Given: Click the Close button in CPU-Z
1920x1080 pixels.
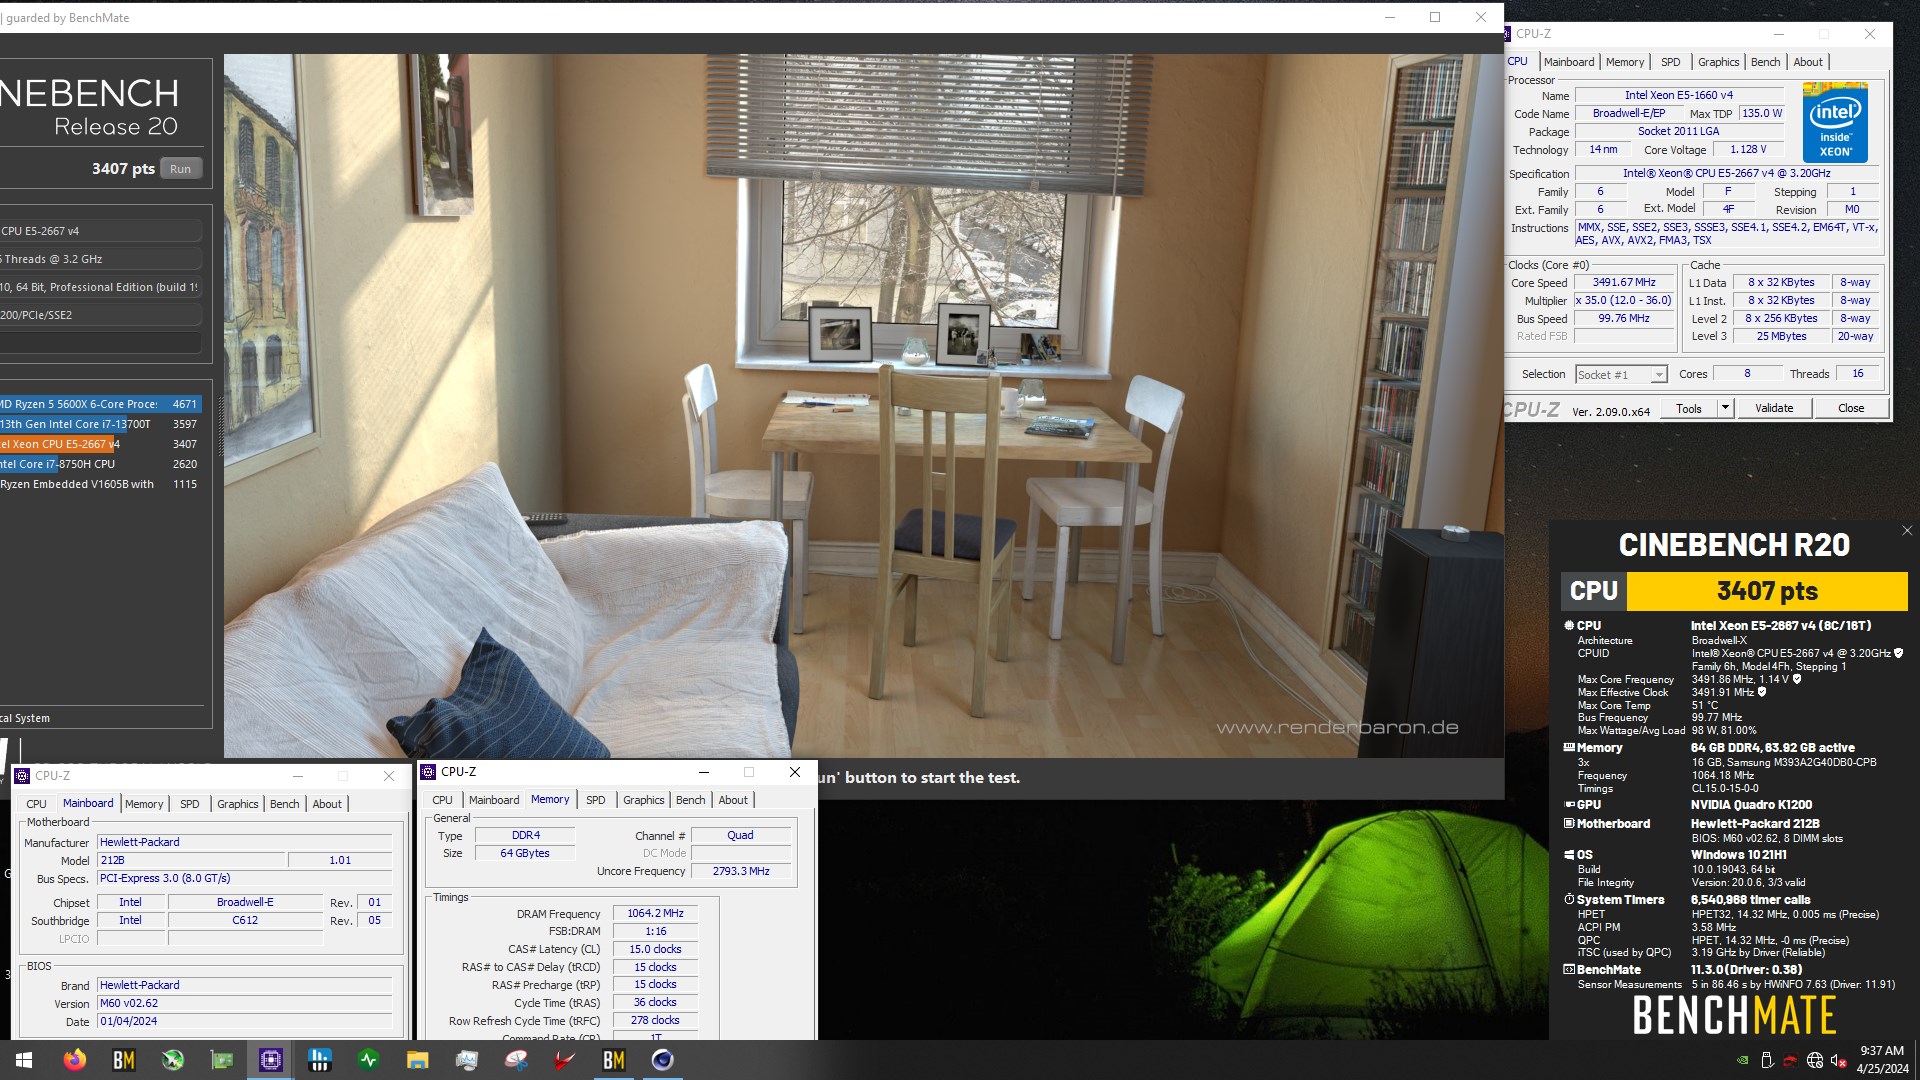Looking at the screenshot, I should click(1851, 408).
